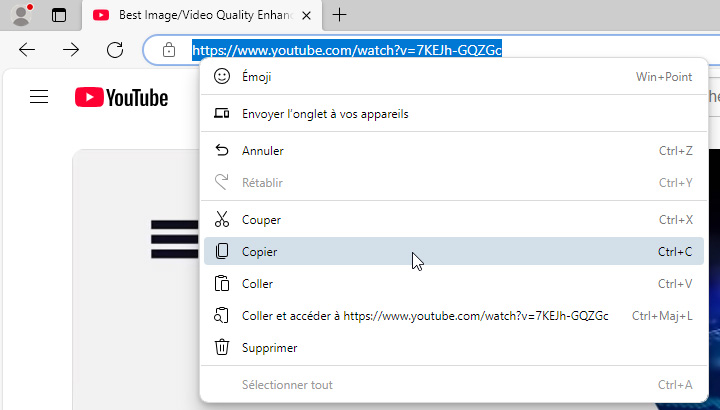Click the Ctrl+Maj+L shortcut text
Screen dimensions: 720x410
[662, 316]
